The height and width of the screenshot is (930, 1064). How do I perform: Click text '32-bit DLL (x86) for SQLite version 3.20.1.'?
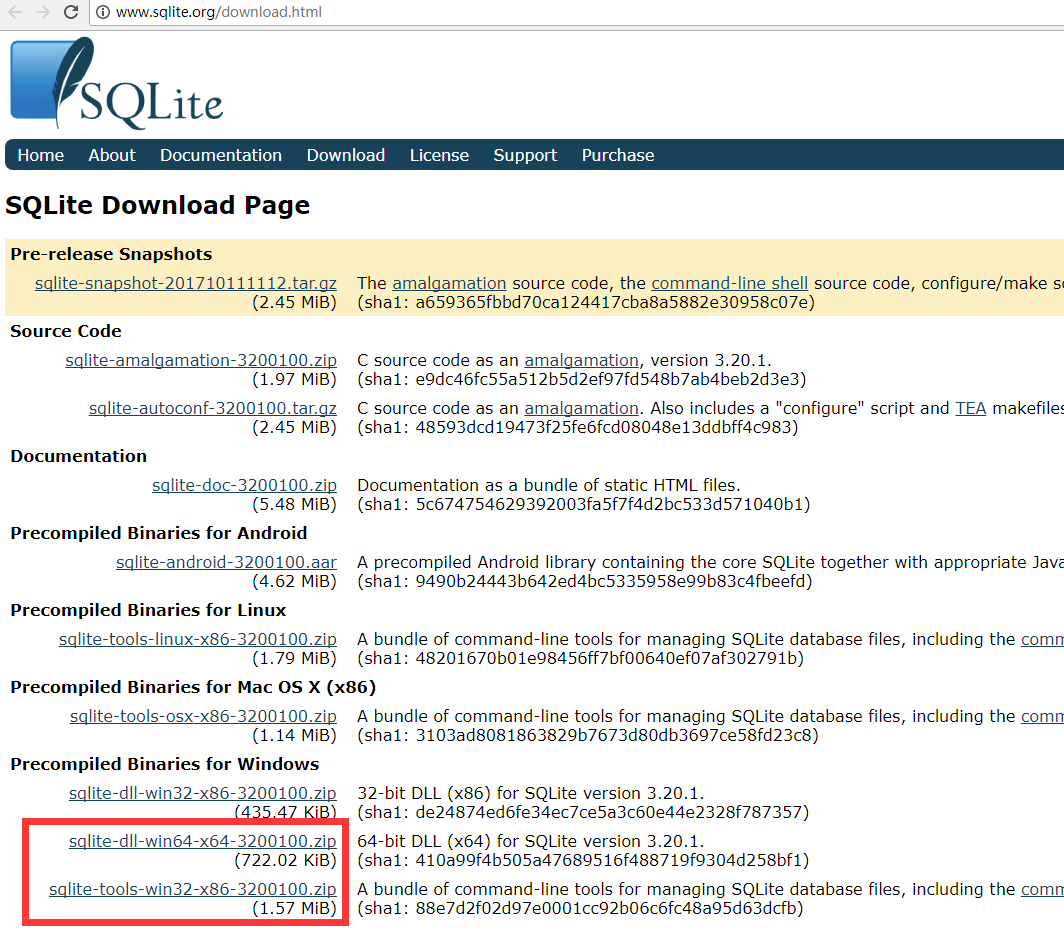click(531, 793)
